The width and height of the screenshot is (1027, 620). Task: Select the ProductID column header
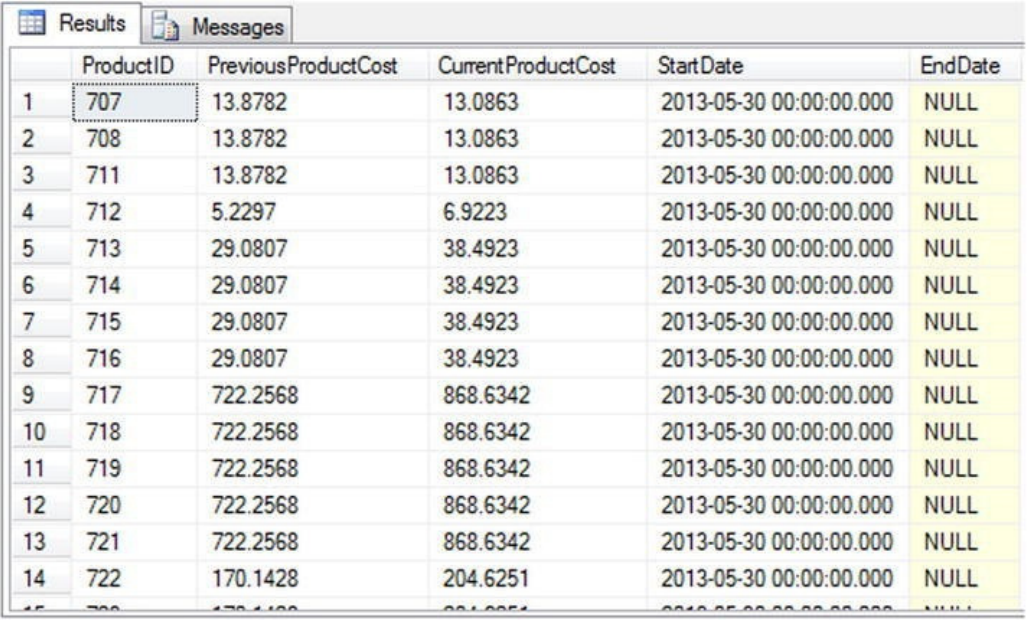117,65
